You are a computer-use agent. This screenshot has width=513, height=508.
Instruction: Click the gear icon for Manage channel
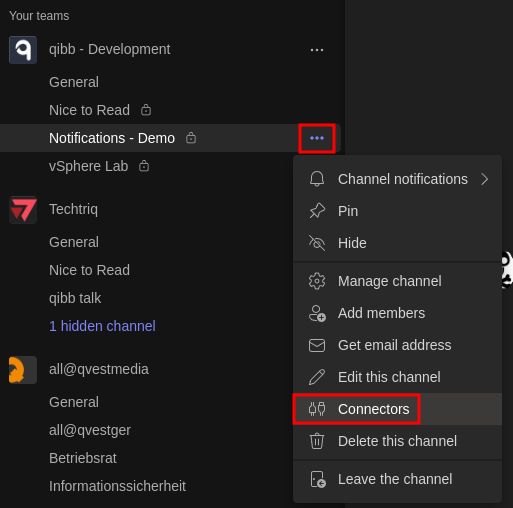tap(317, 281)
